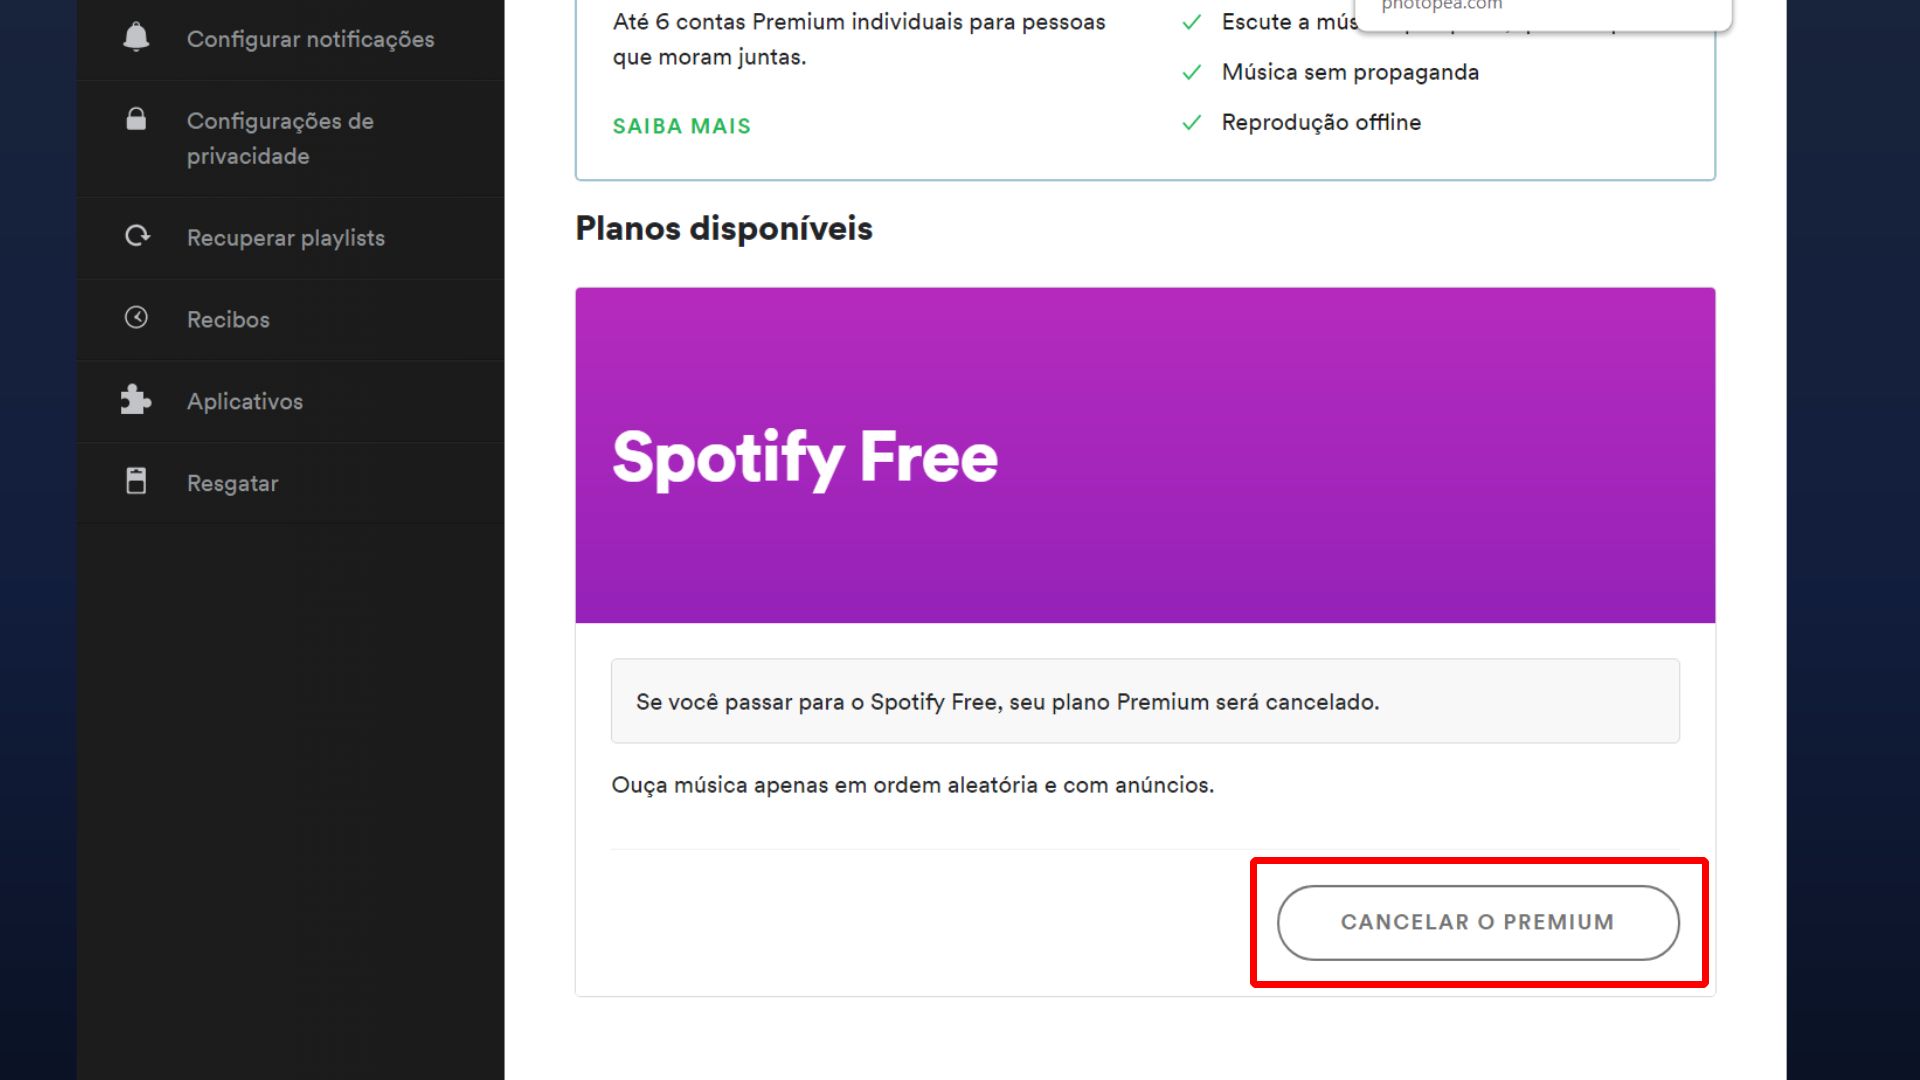Open the Recibos section
Screen dimensions: 1920x1080
227,319
